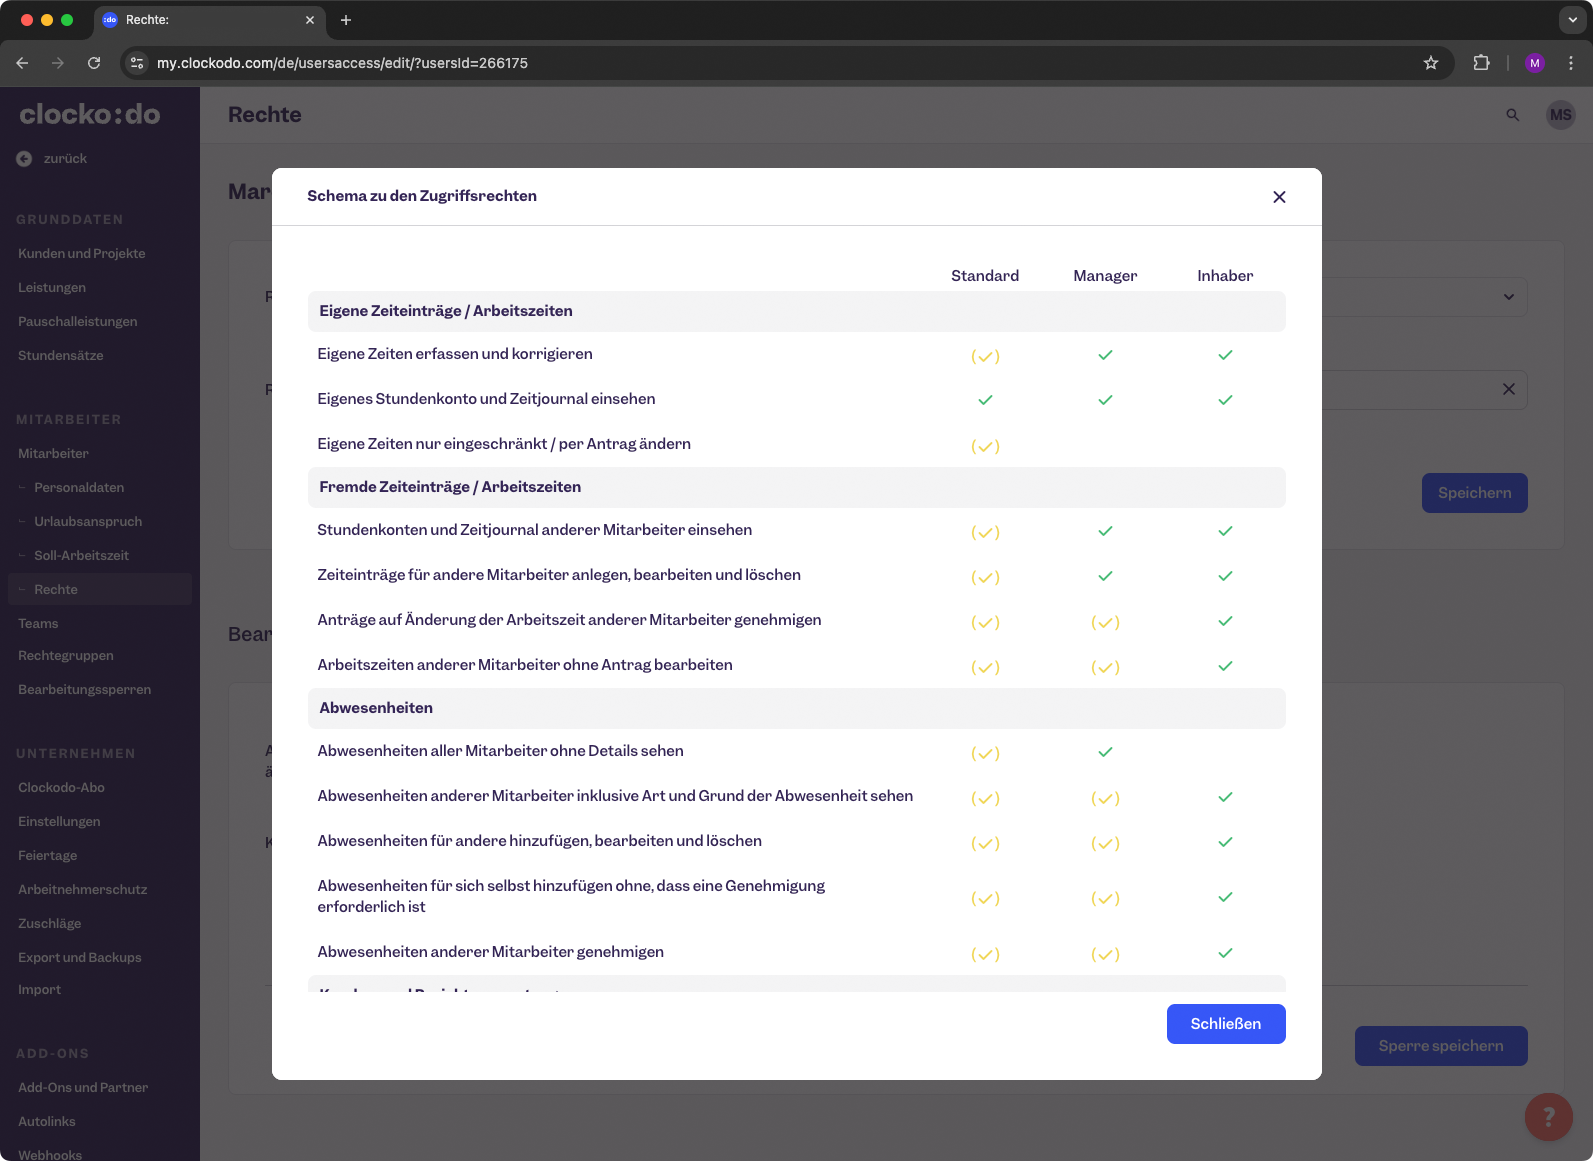1593x1161 pixels.
Task: Click the clockodo logo
Action: click(x=90, y=115)
